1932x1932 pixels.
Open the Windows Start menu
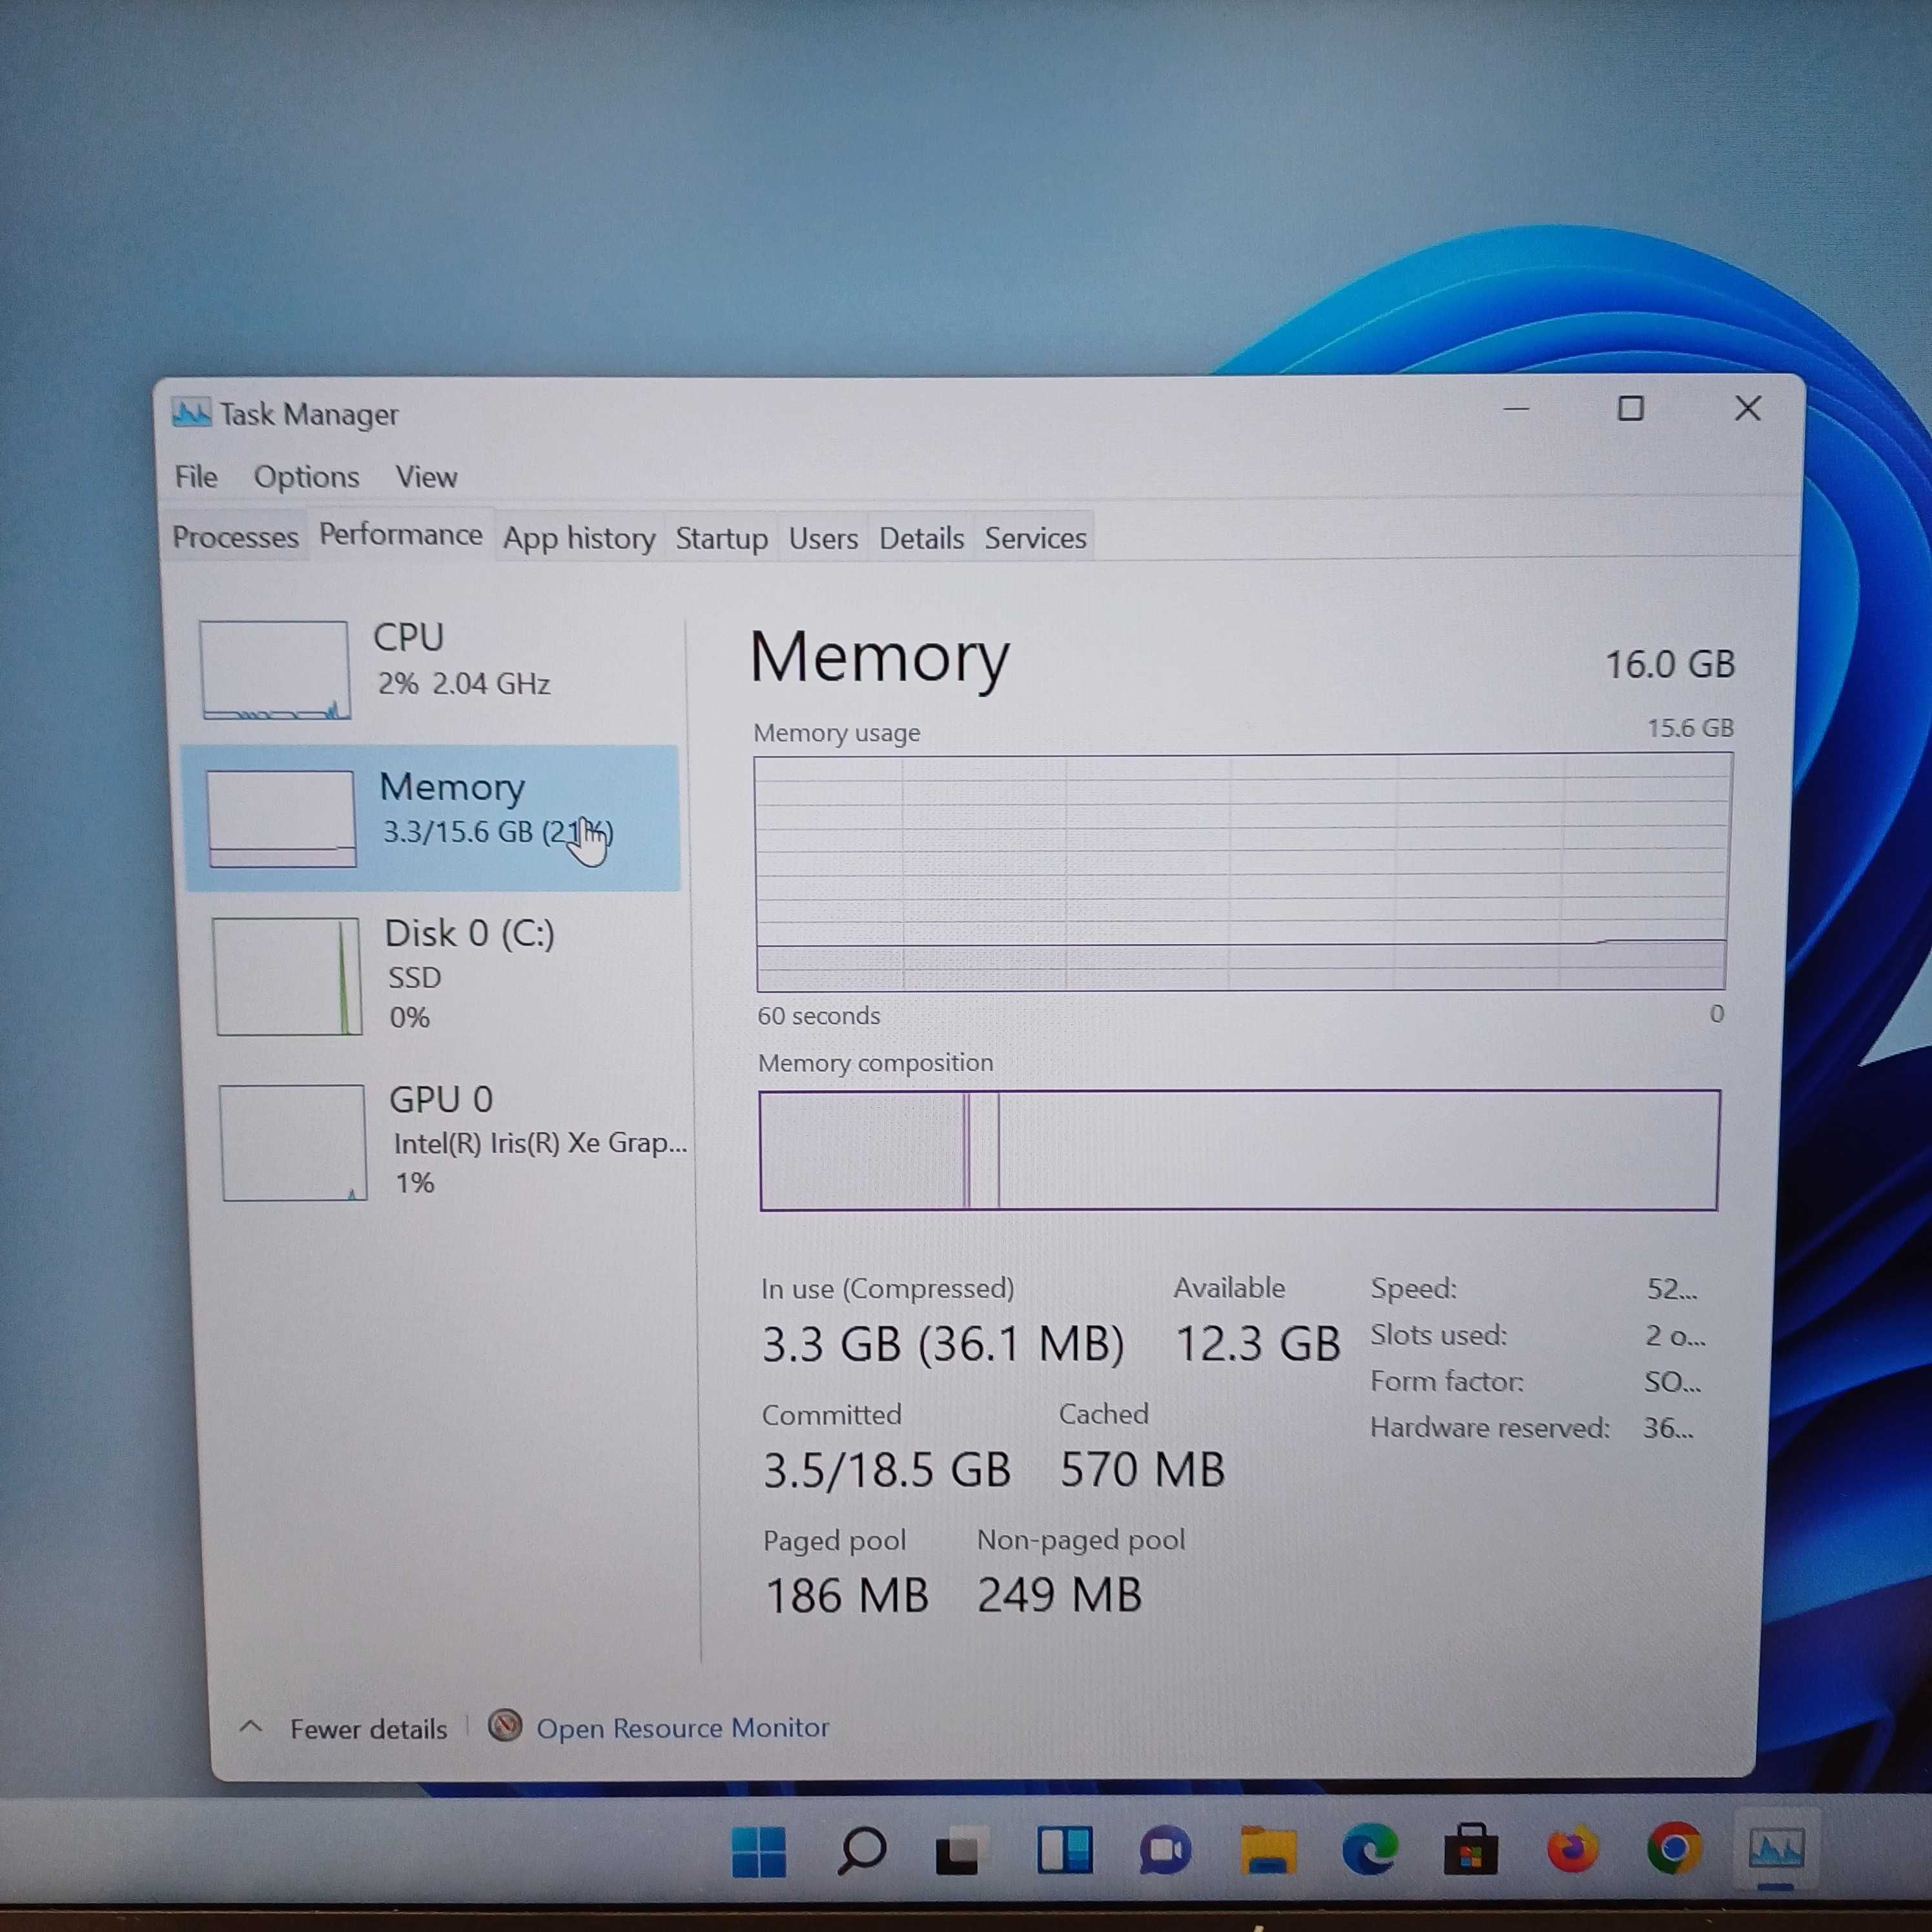tap(759, 1851)
